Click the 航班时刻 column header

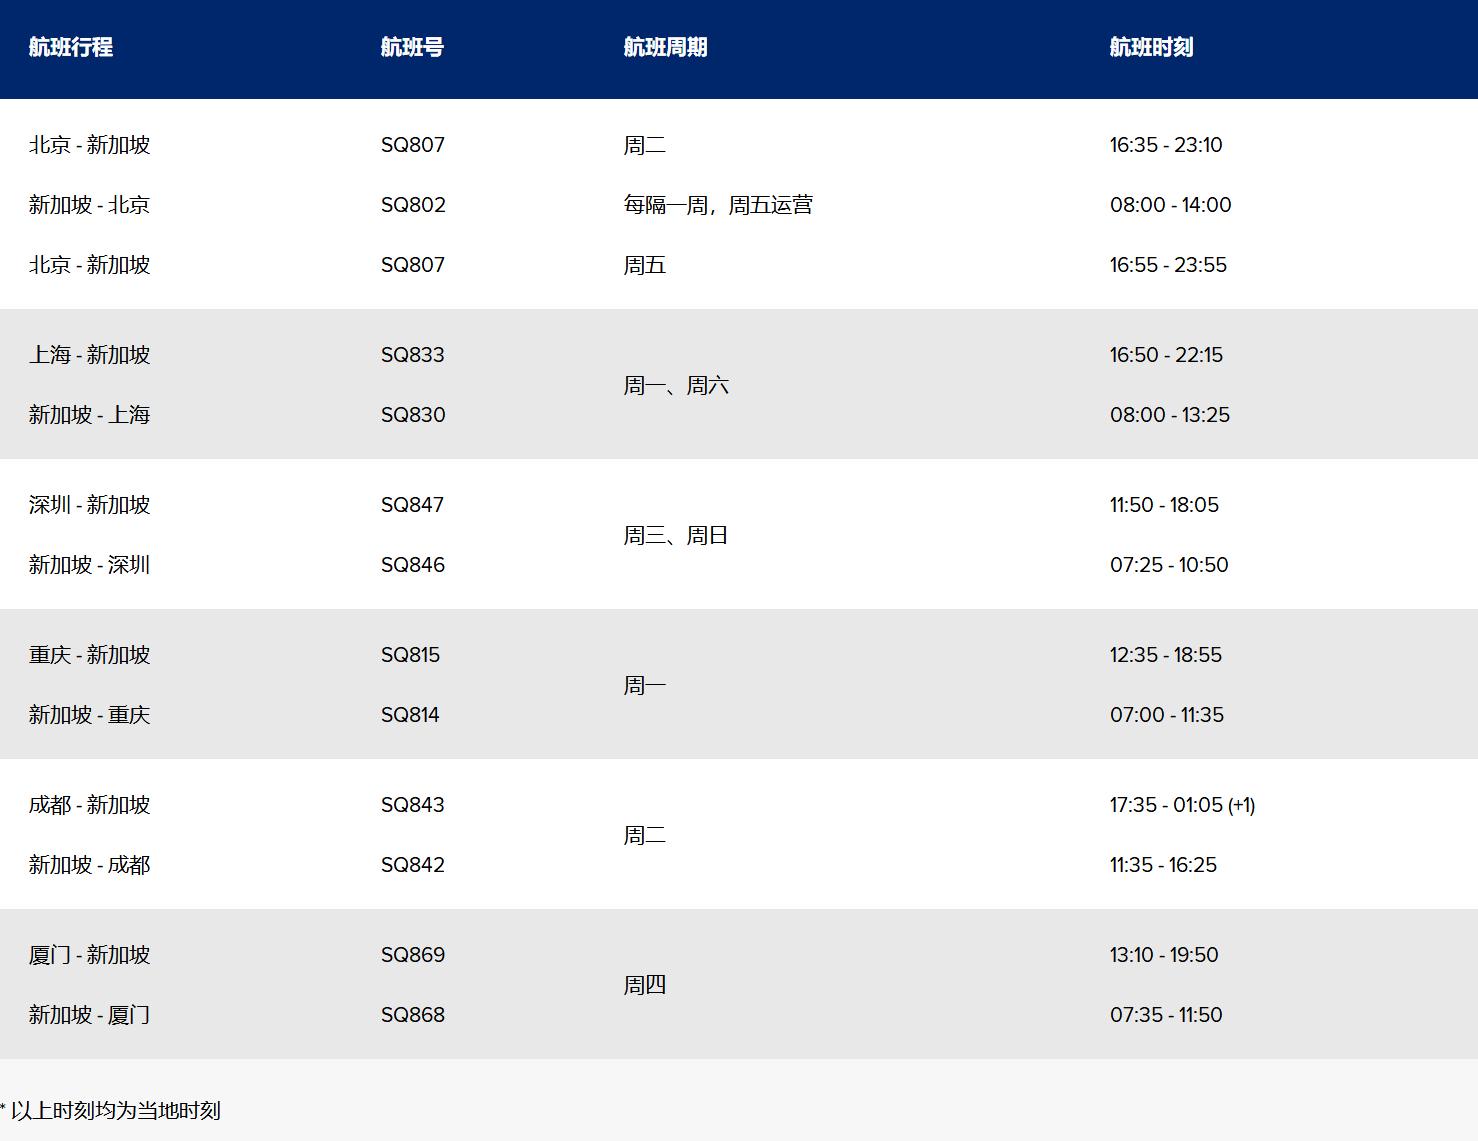1151,47
